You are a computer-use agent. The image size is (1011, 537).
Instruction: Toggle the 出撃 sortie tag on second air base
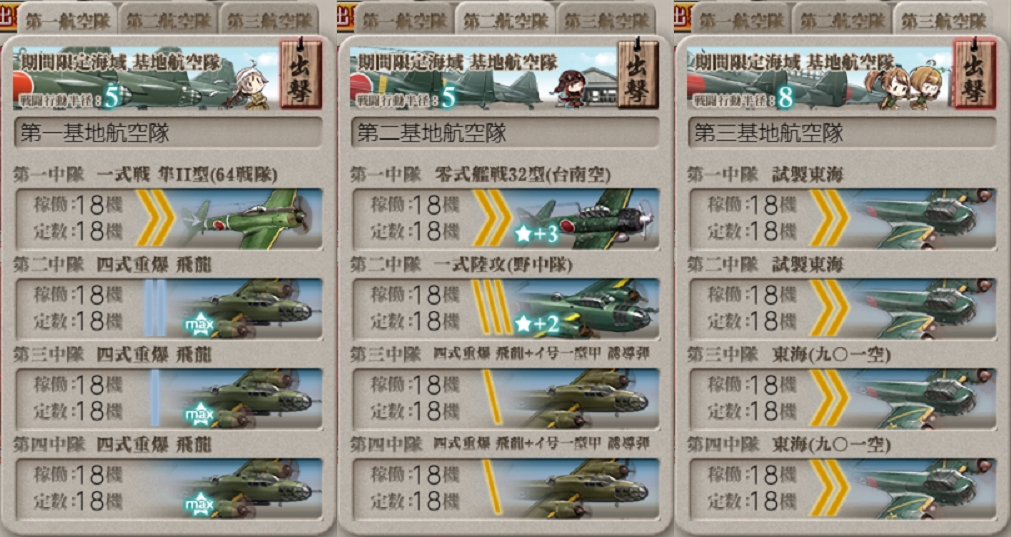coord(638,74)
